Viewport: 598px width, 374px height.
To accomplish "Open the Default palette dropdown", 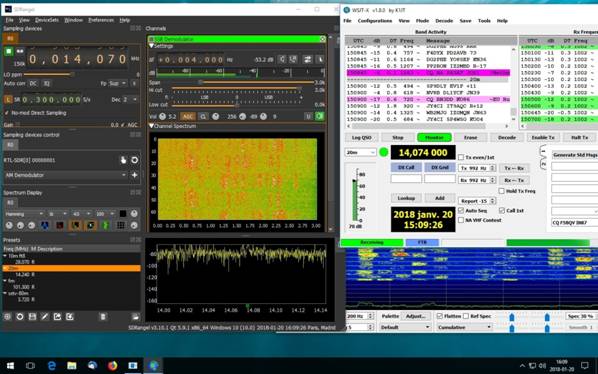I will click(405, 327).
